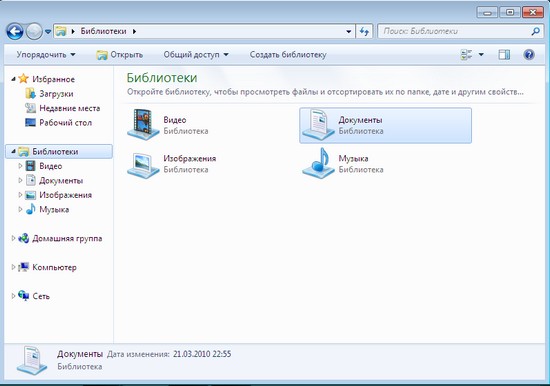The width and height of the screenshot is (550, 386).
Task: Select Изображения in the navigation tree
Action: coord(65,195)
